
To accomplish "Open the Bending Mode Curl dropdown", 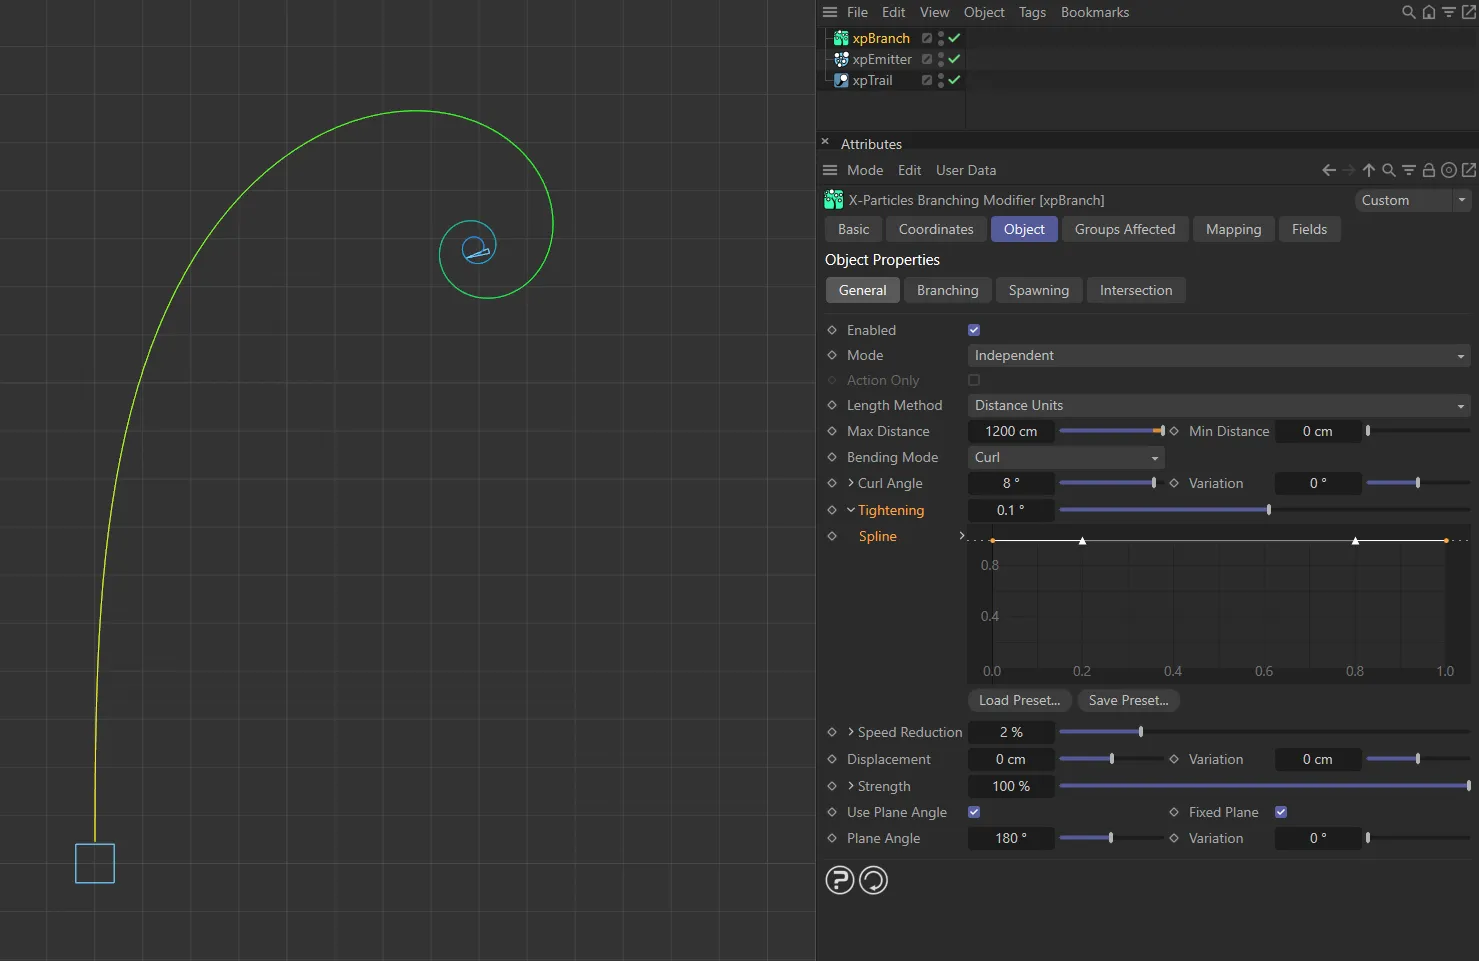I will coord(1065,457).
